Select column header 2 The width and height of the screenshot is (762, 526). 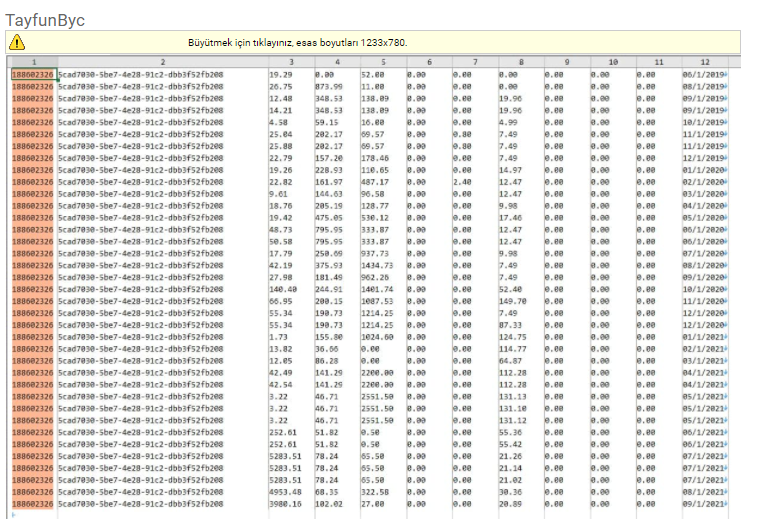coord(163,62)
